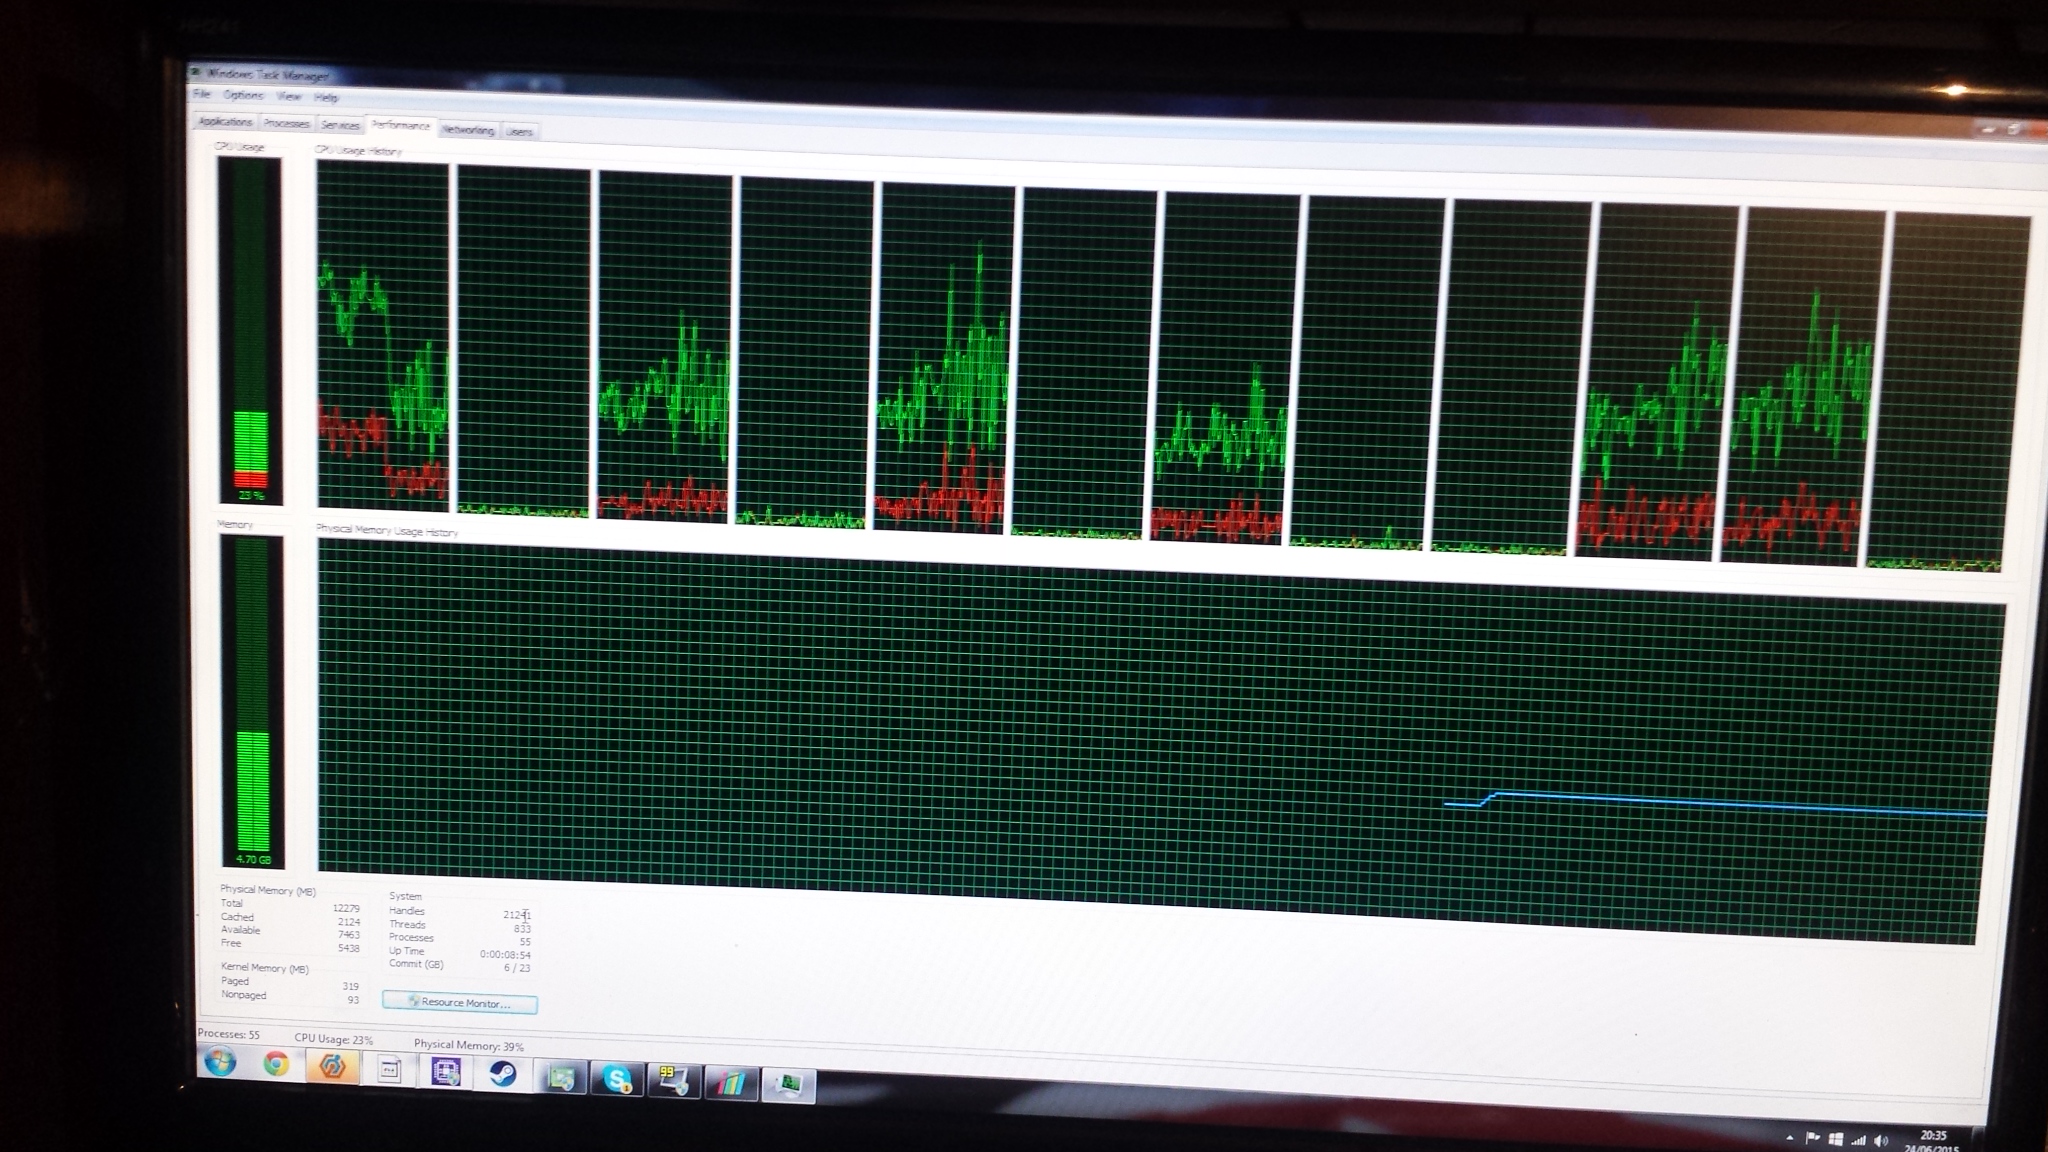Image resolution: width=2048 pixels, height=1152 pixels.
Task: Open the white document window taskbar icon
Action: [389, 1070]
